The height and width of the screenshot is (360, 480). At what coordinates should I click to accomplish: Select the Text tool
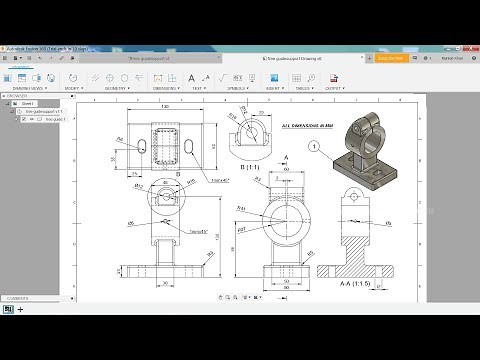(191, 78)
